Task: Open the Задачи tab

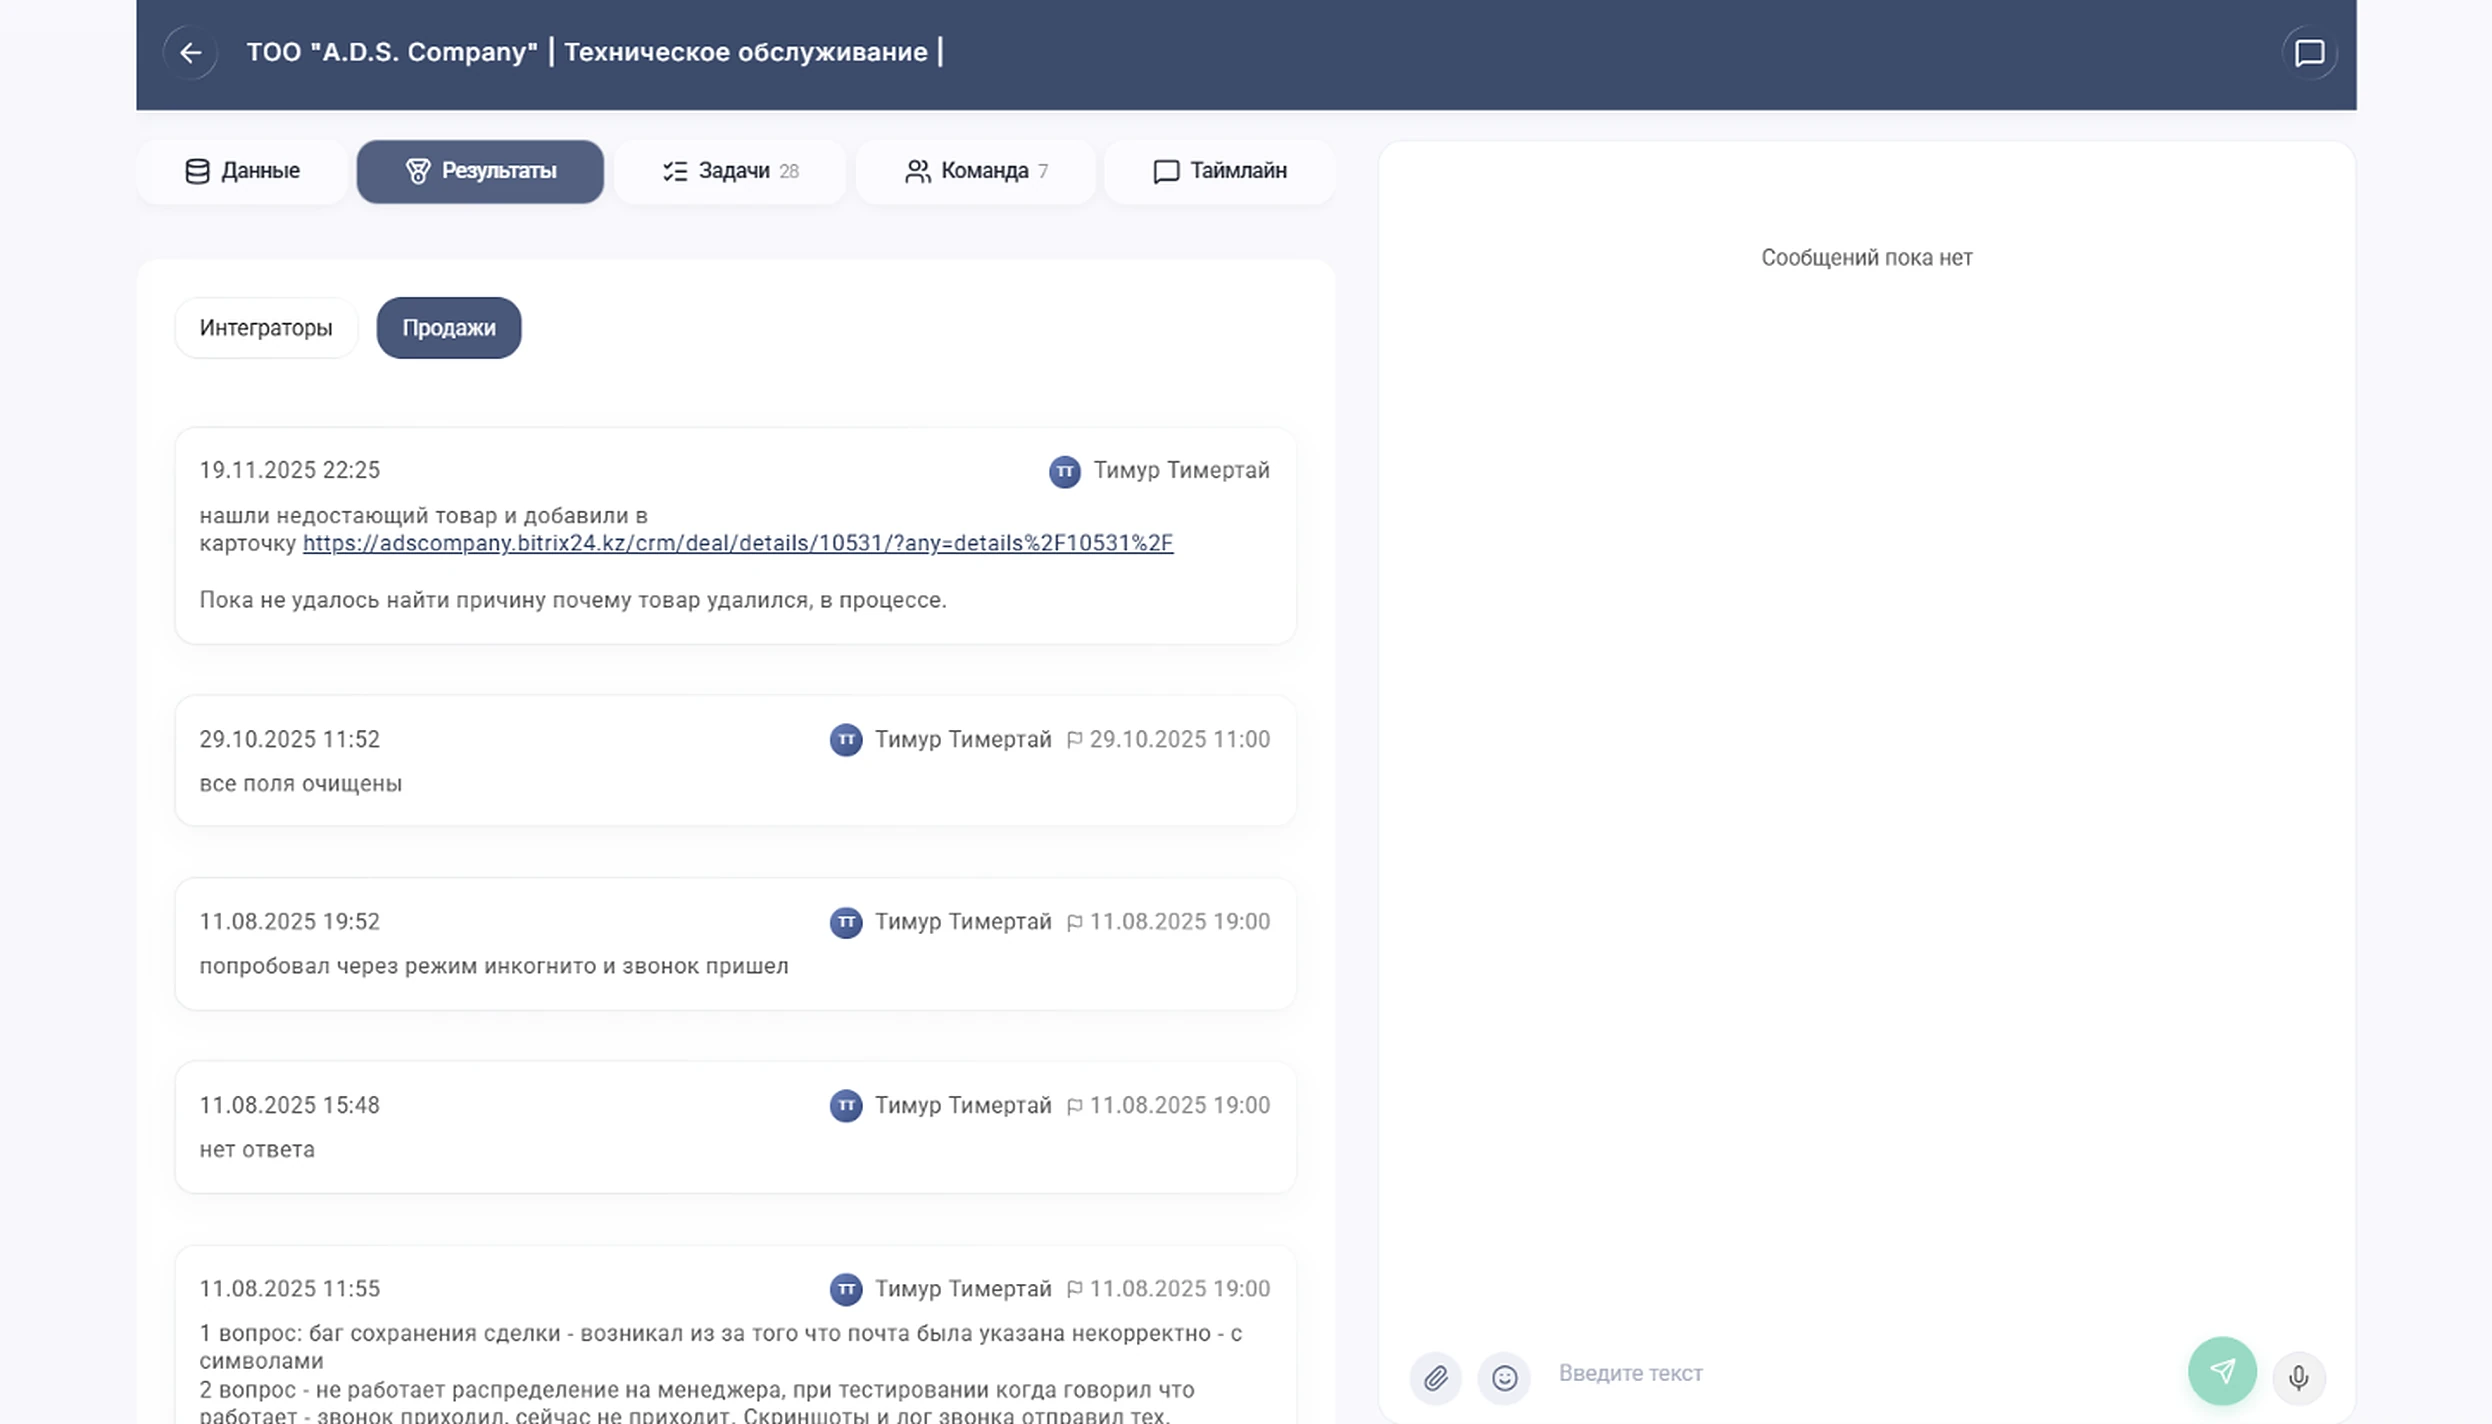Action: tap(730, 171)
